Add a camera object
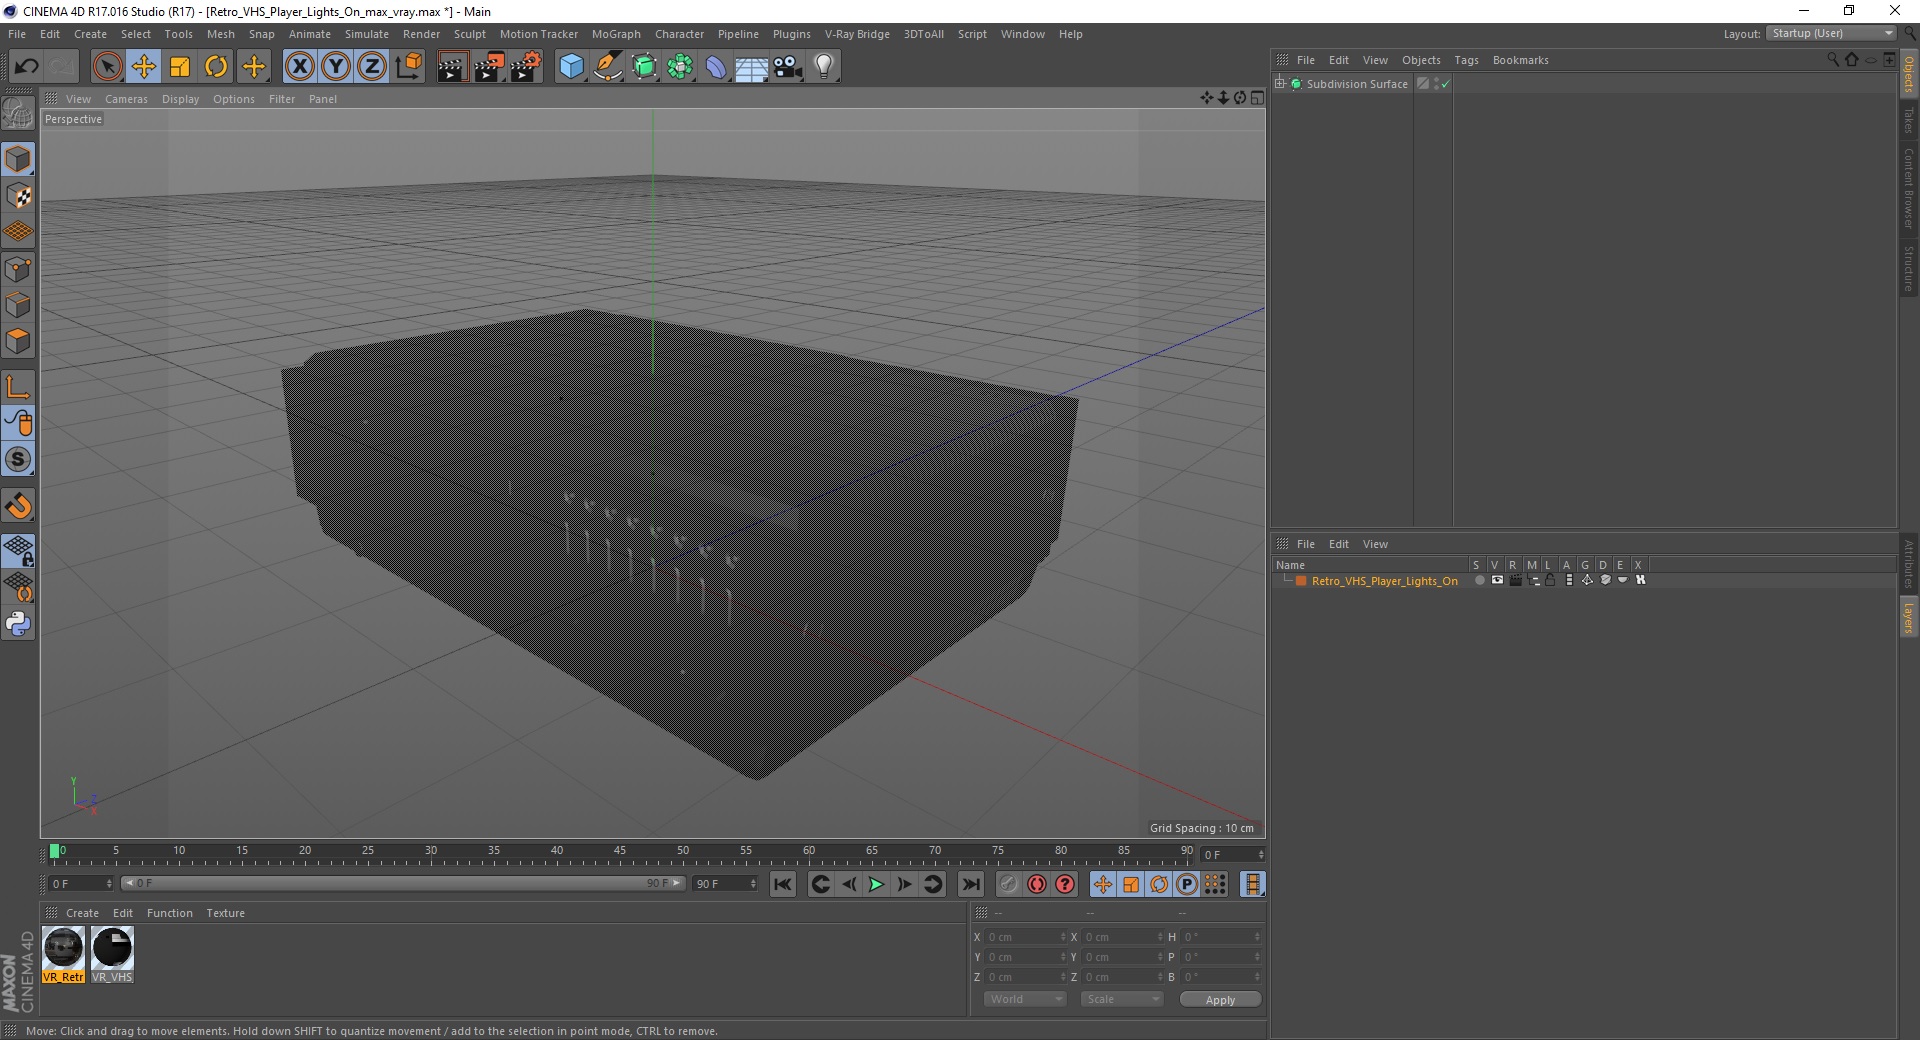 click(787, 67)
